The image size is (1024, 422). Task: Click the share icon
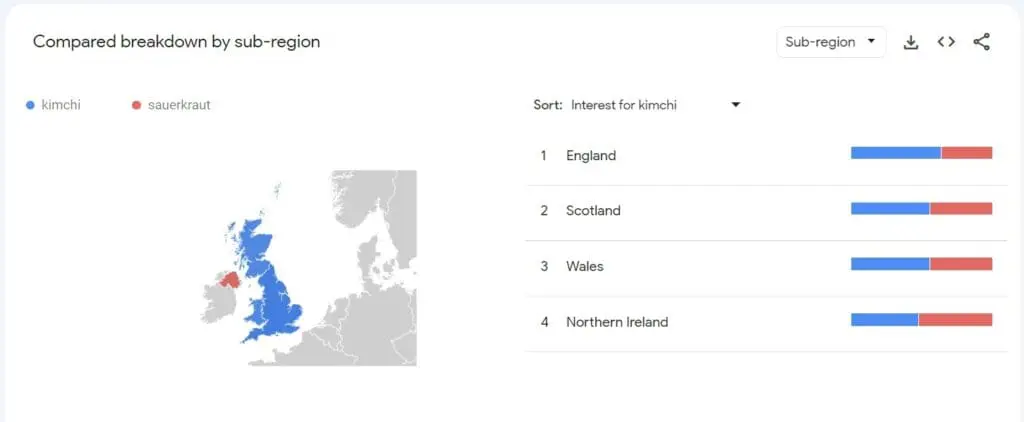tap(982, 42)
